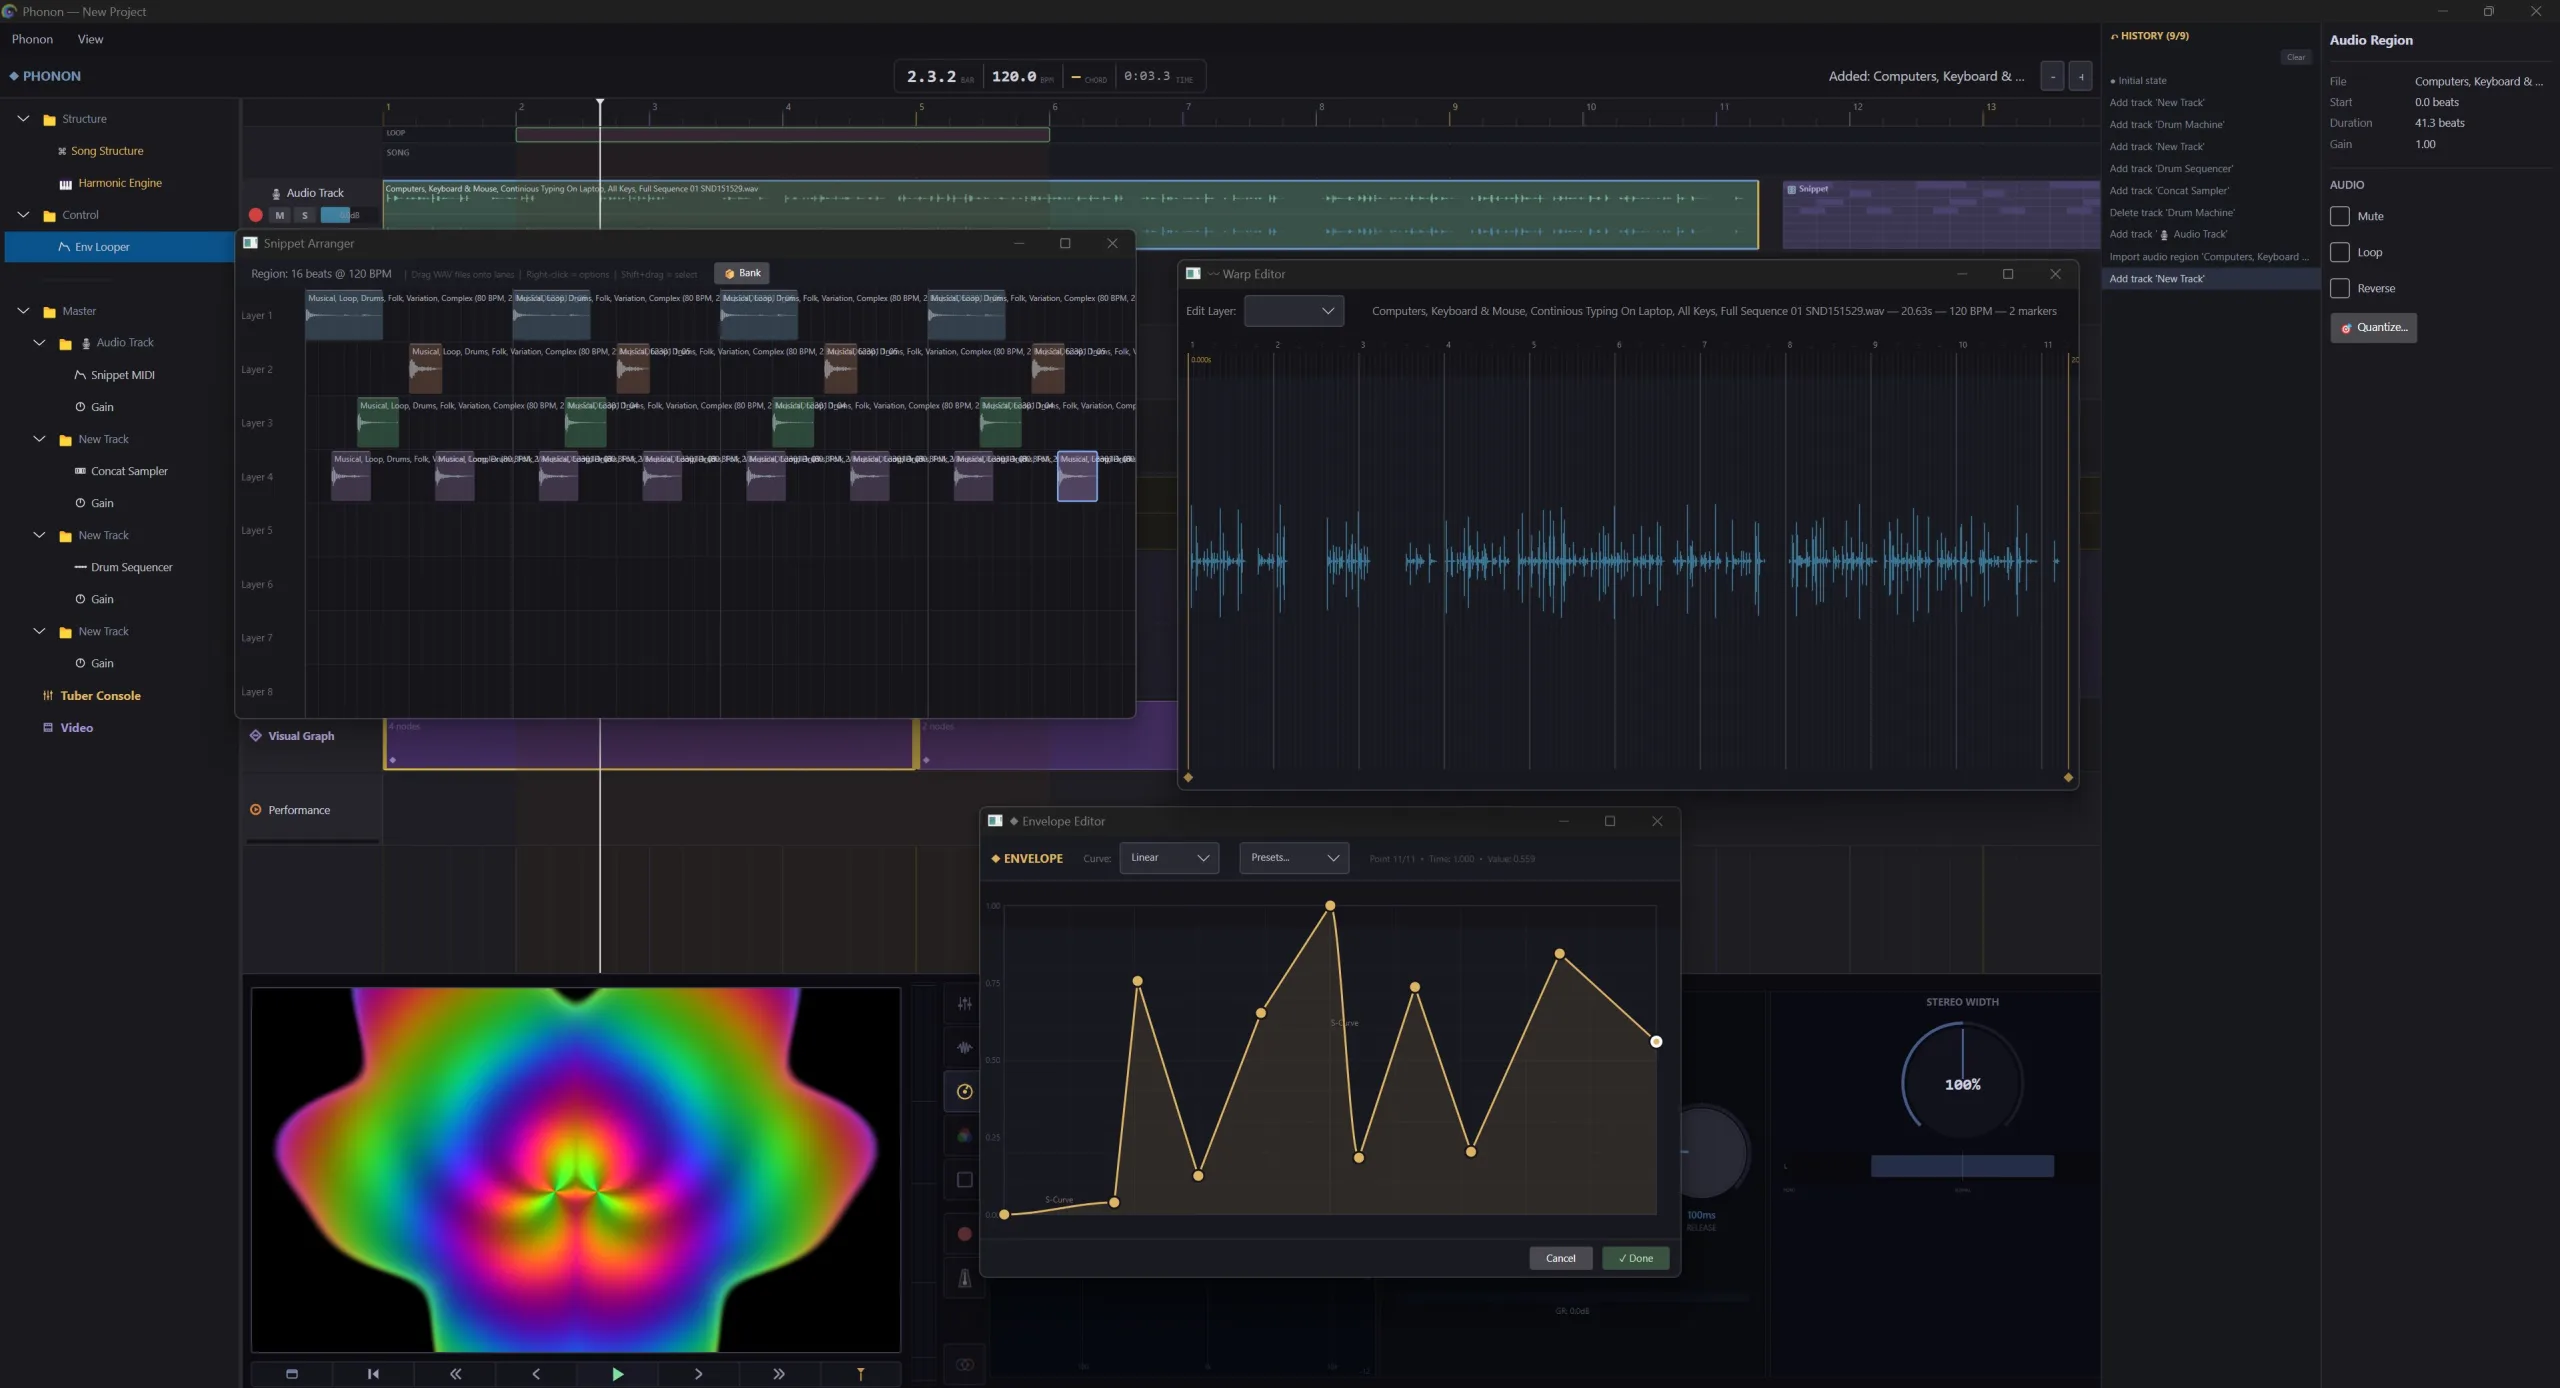
Task: Click the square outline icon in the side strip
Action: pos(964,1179)
